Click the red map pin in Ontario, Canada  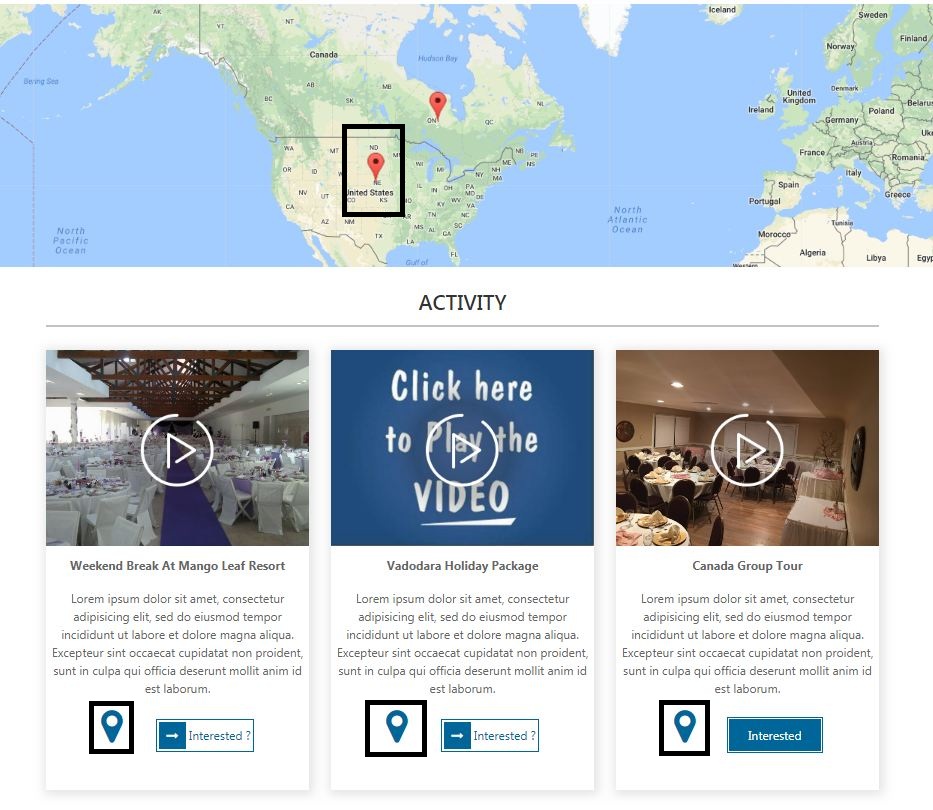[x=438, y=106]
